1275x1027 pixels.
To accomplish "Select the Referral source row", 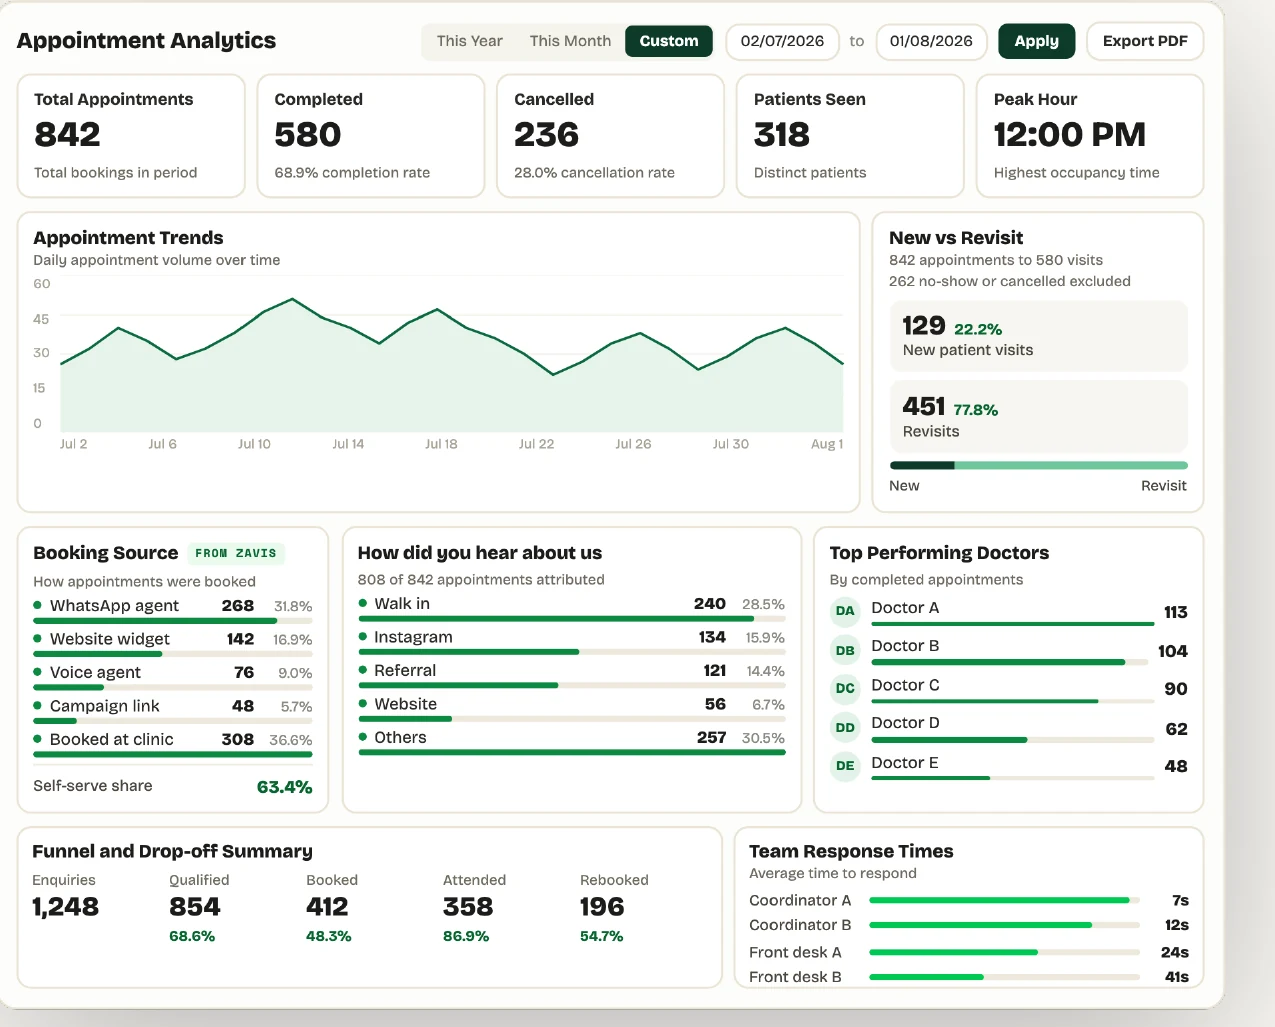I will (572, 675).
